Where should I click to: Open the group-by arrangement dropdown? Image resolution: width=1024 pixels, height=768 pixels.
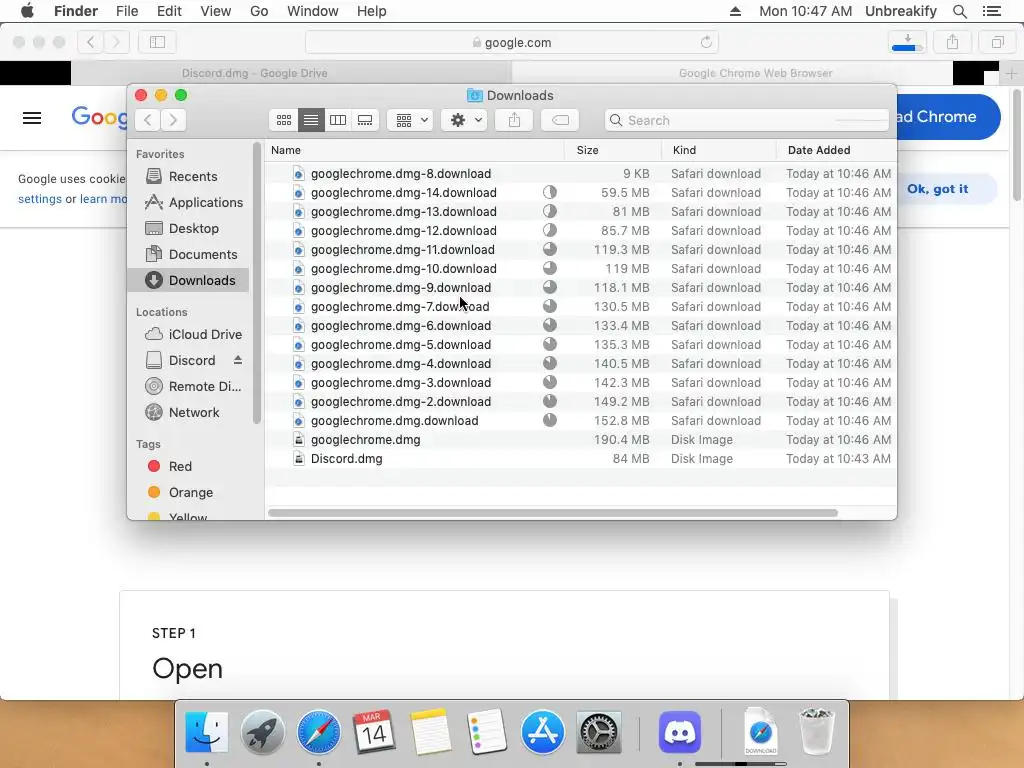click(410, 120)
